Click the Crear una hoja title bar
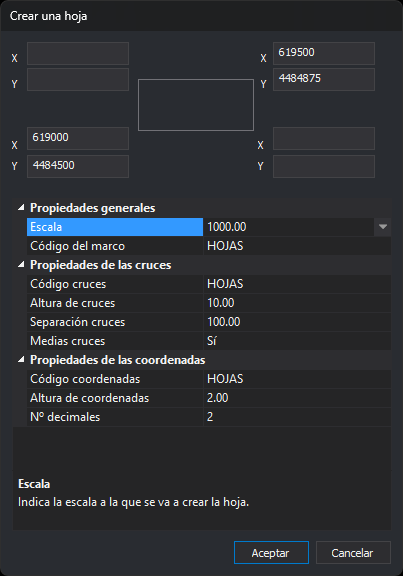 201,16
